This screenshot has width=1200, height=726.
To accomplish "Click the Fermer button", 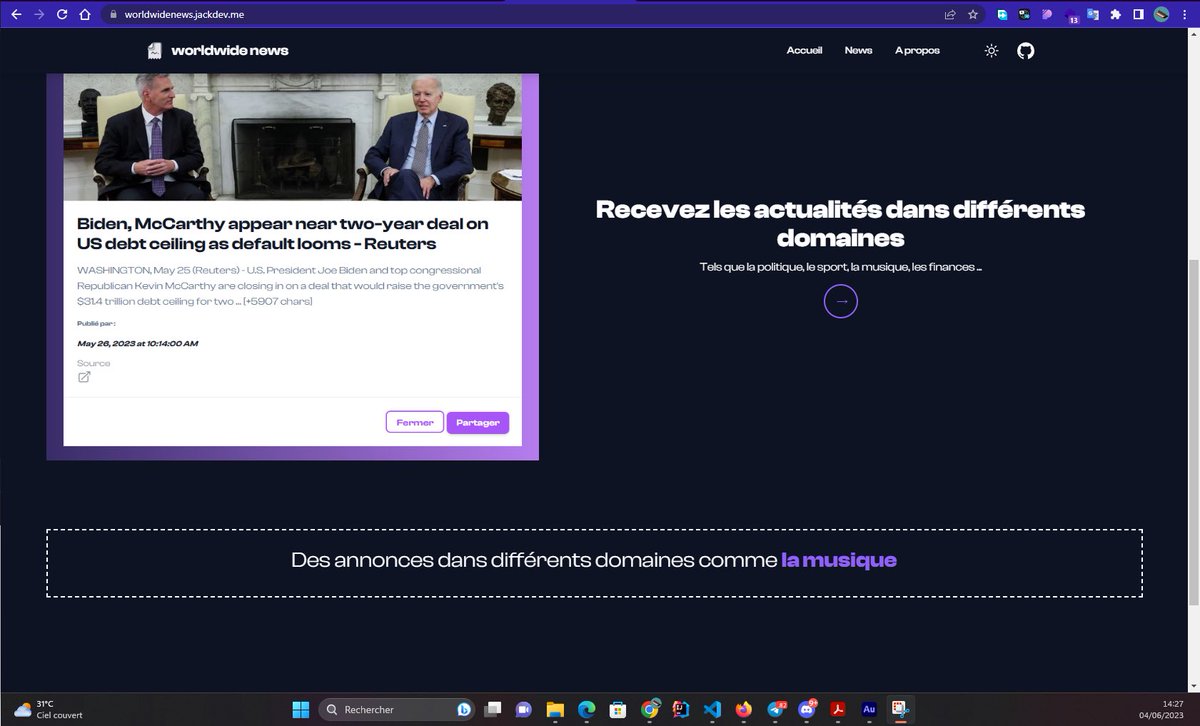I will tap(415, 422).
